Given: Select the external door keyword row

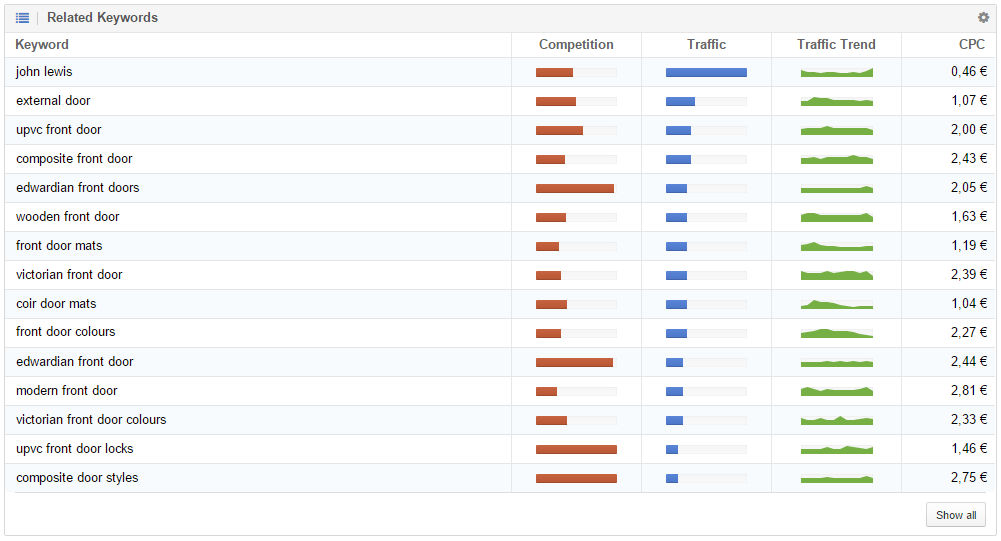Looking at the screenshot, I should coord(500,101).
